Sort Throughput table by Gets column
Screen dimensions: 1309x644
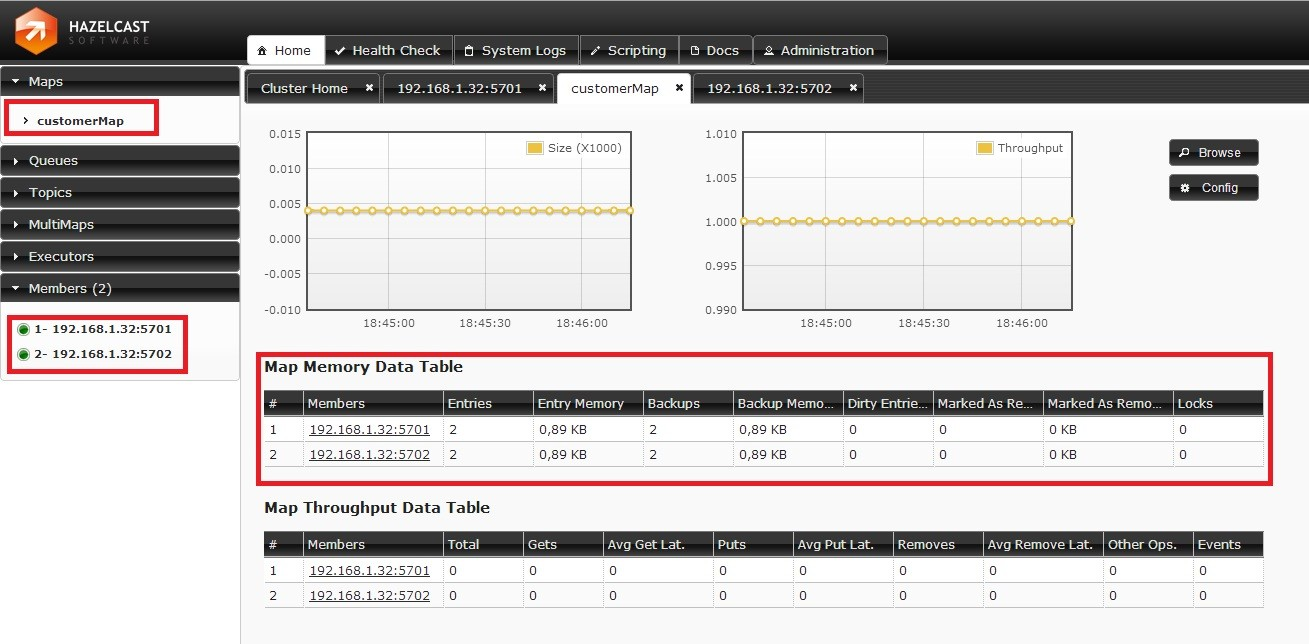pyautogui.click(x=563, y=544)
